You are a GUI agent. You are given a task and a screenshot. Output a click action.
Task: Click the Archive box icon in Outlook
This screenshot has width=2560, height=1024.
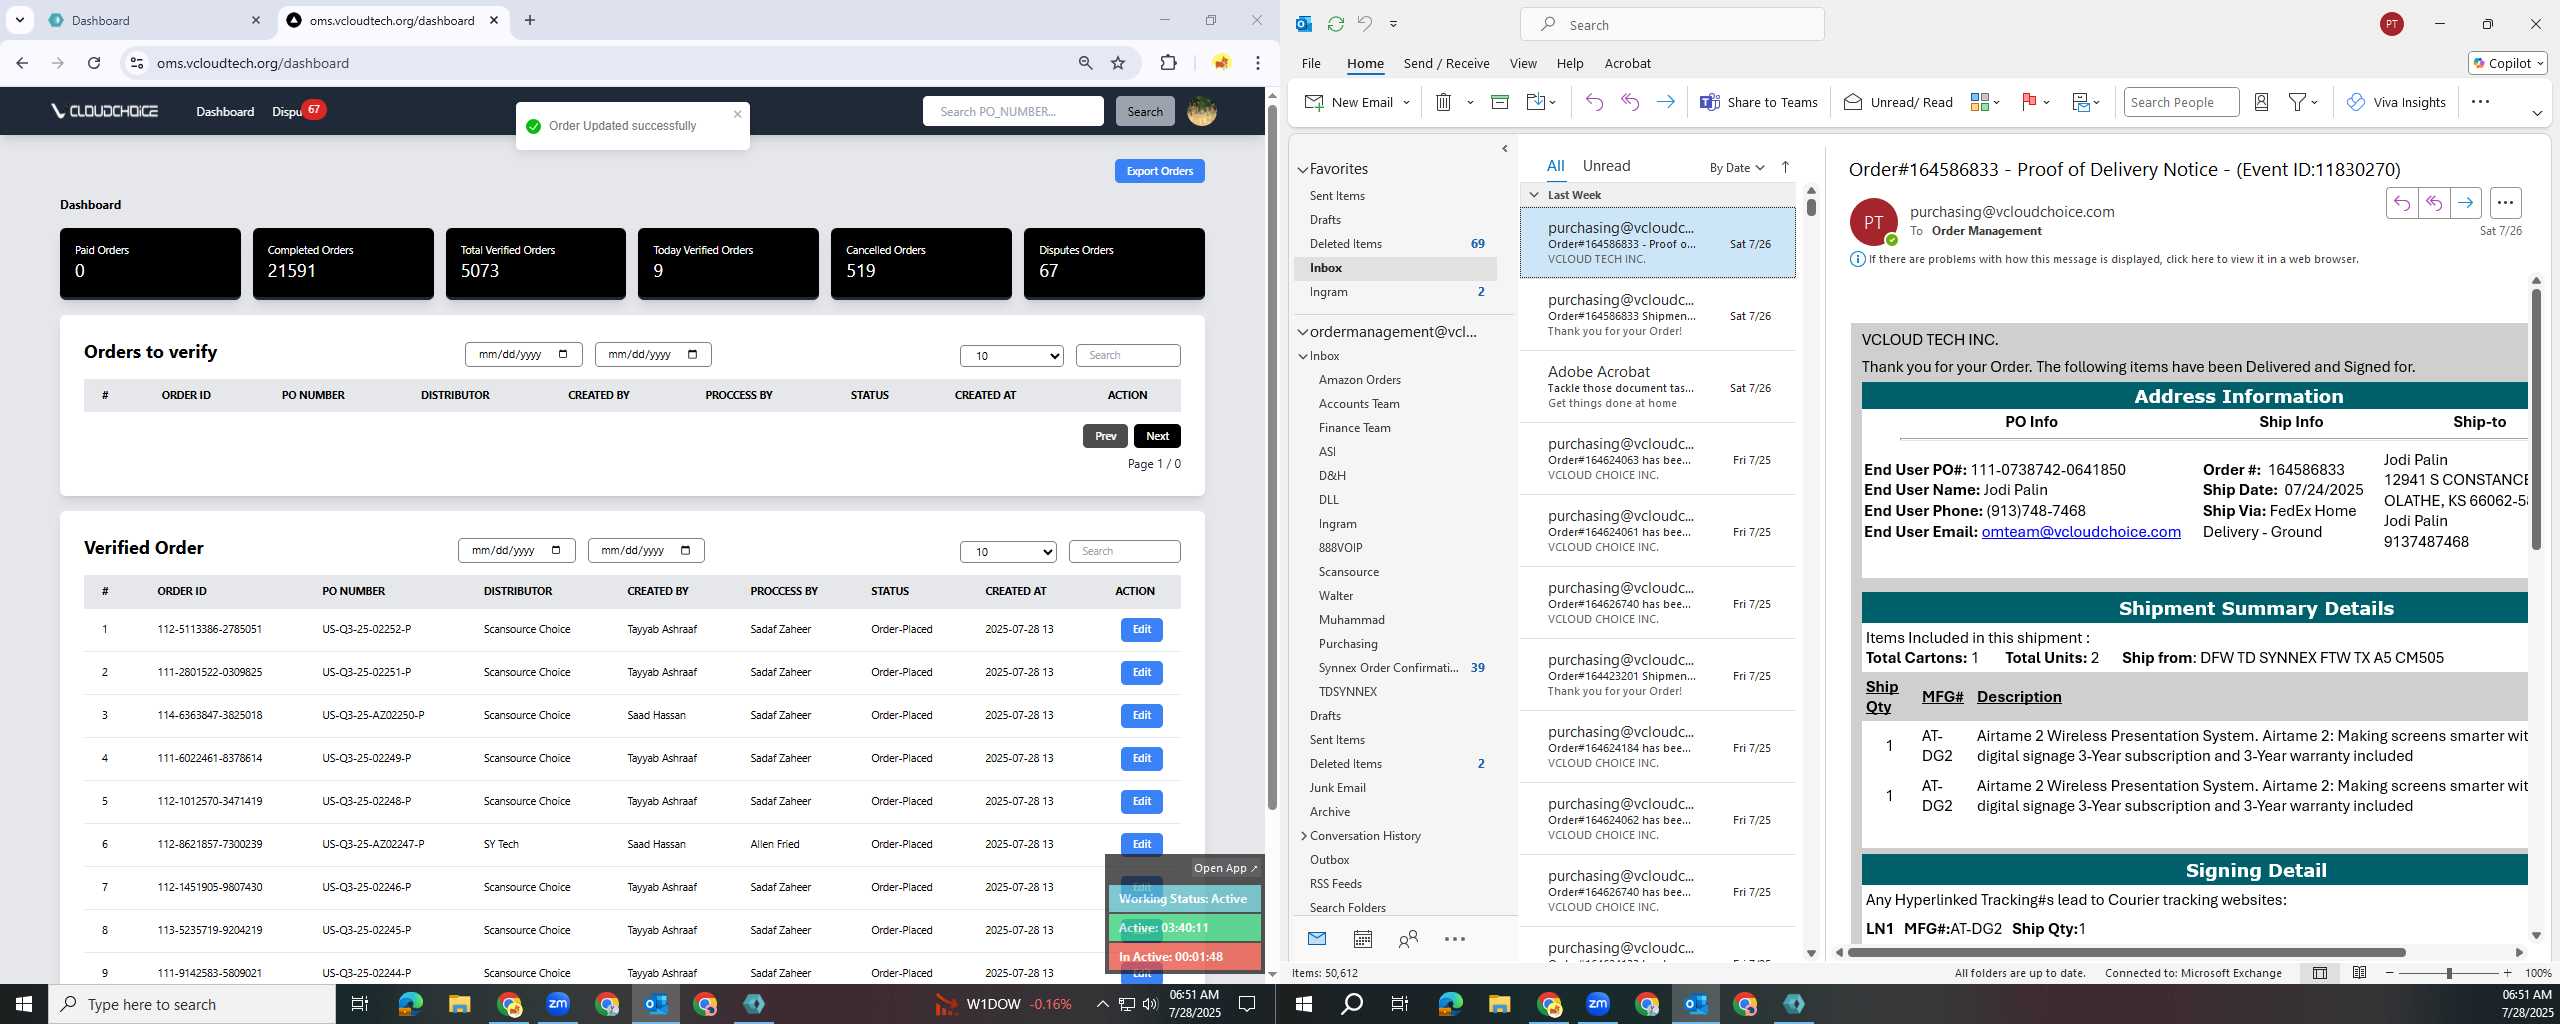1499,102
